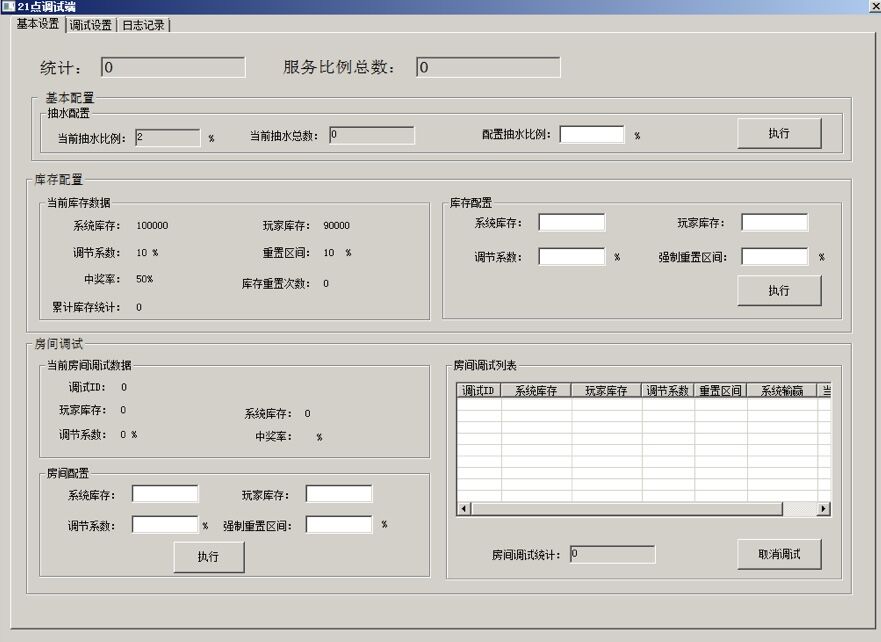
Task: Click the 房间调试统计 value field
Action: click(612, 554)
